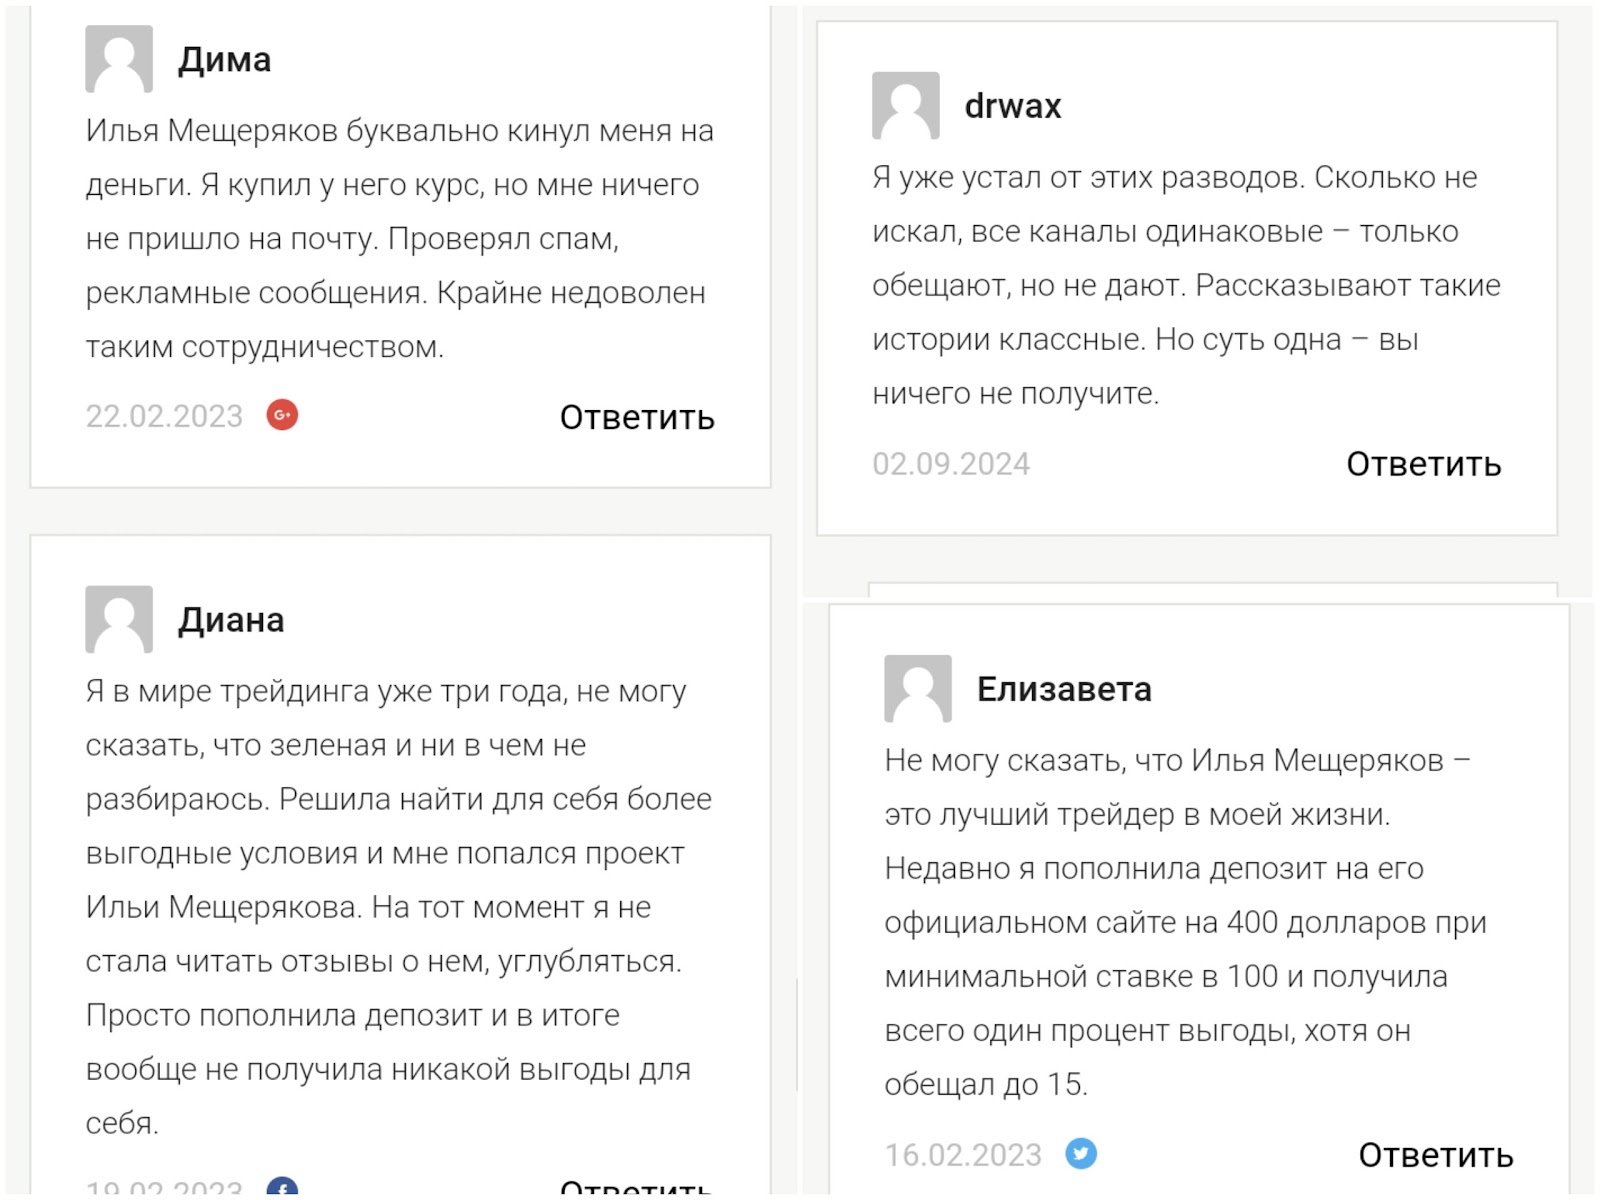The image size is (1600, 1200).
Task: Click the username Елизавета
Action: (1064, 689)
